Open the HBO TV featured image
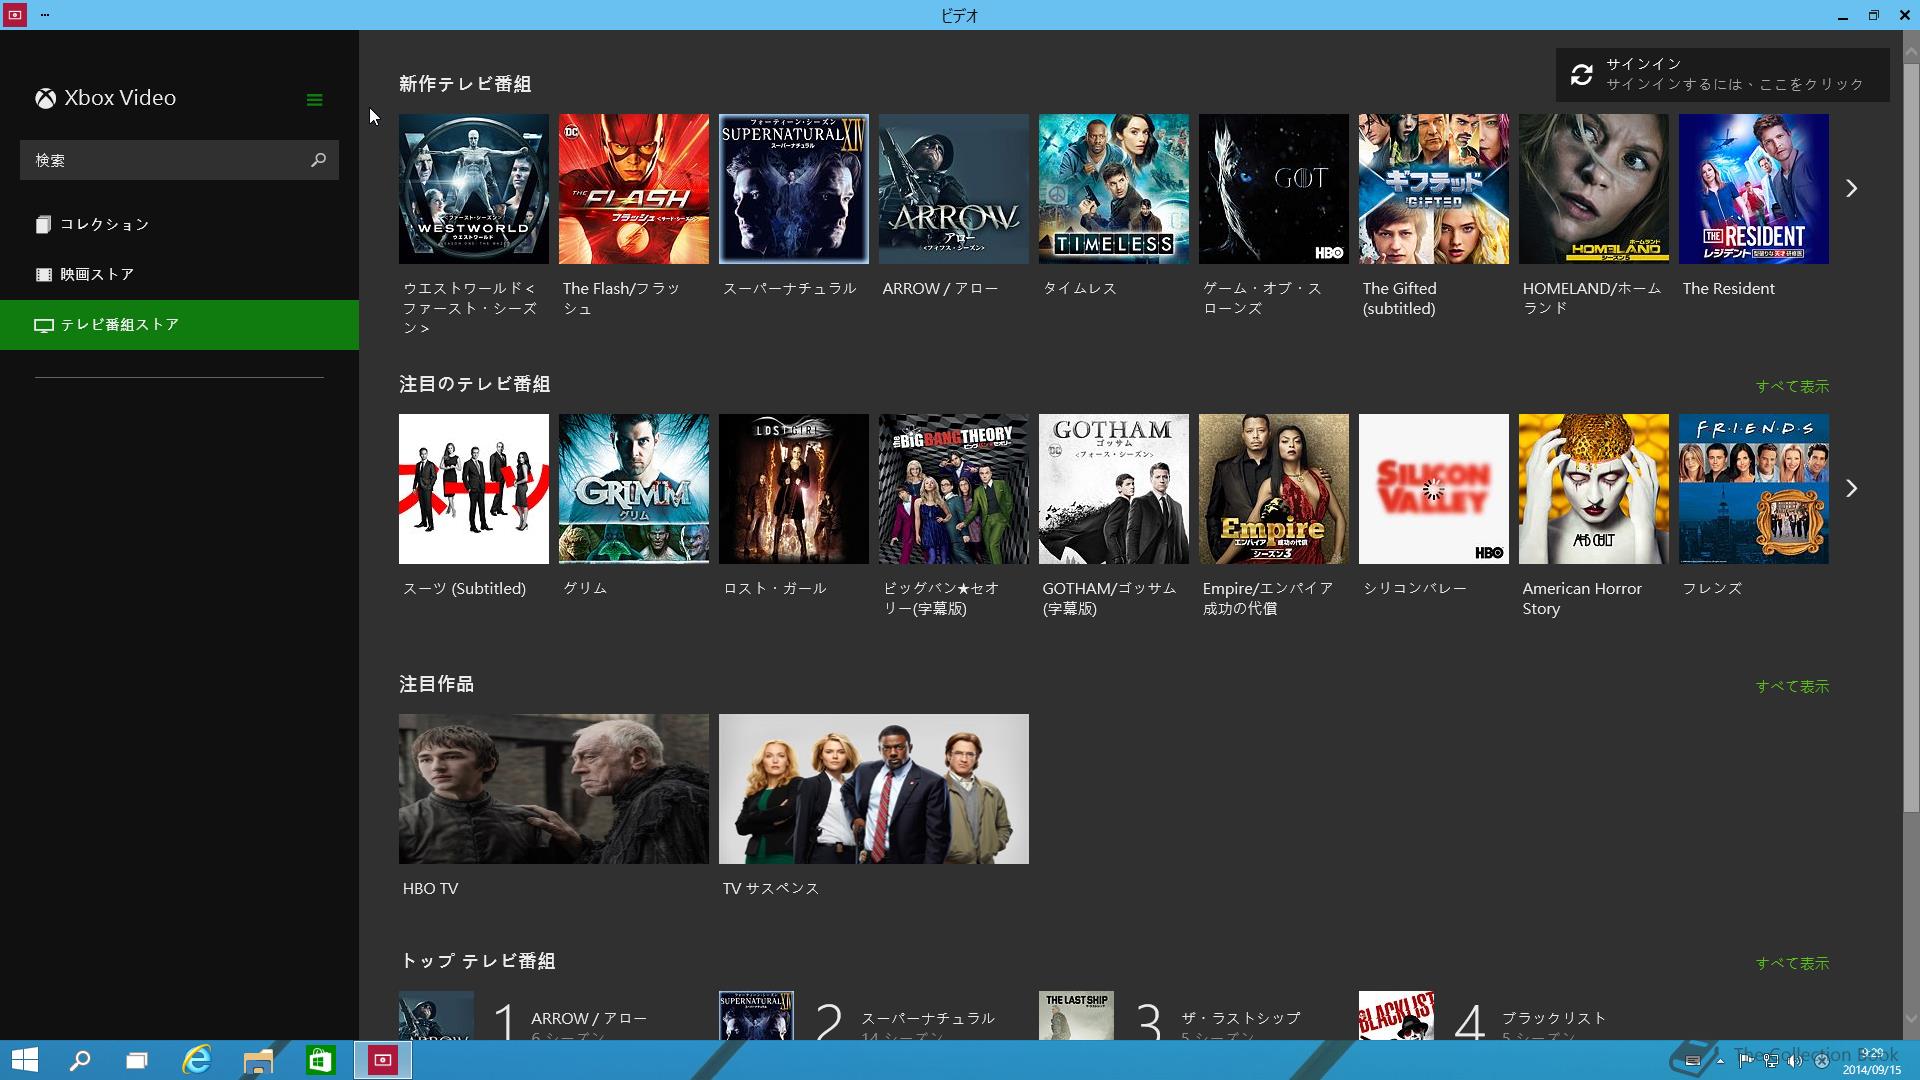 pyautogui.click(x=554, y=789)
